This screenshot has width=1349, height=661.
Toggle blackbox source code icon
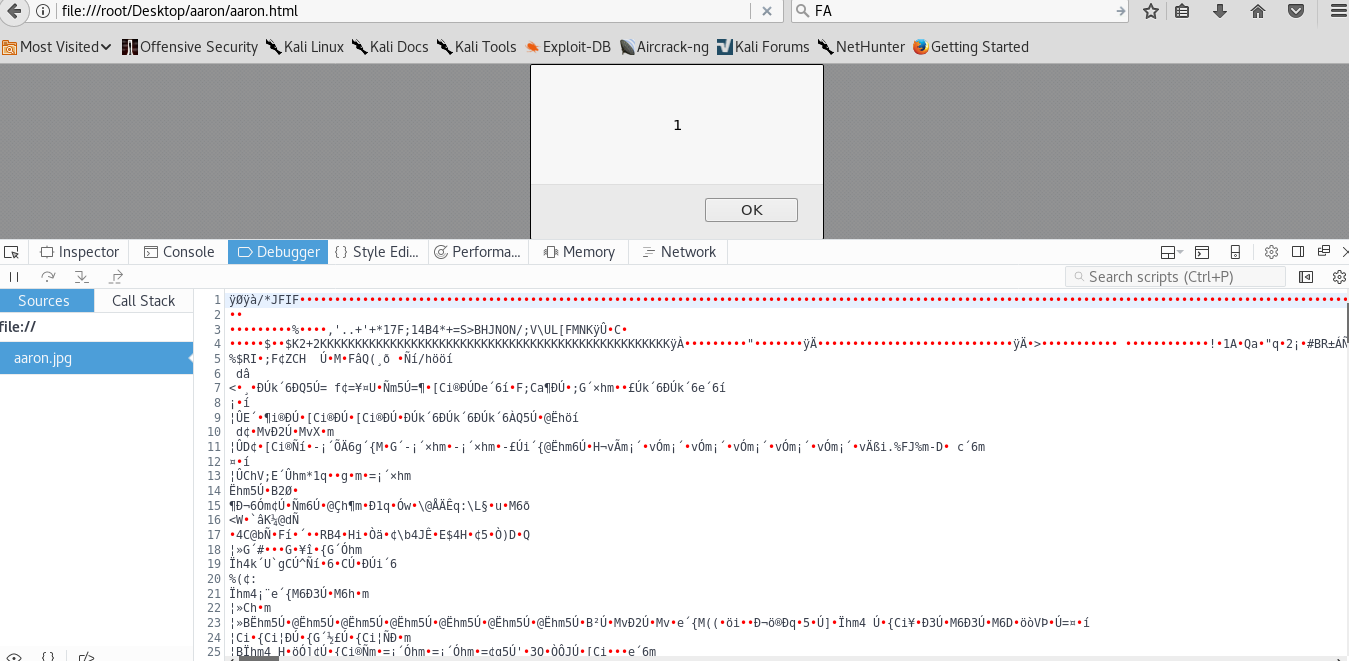click(85, 657)
